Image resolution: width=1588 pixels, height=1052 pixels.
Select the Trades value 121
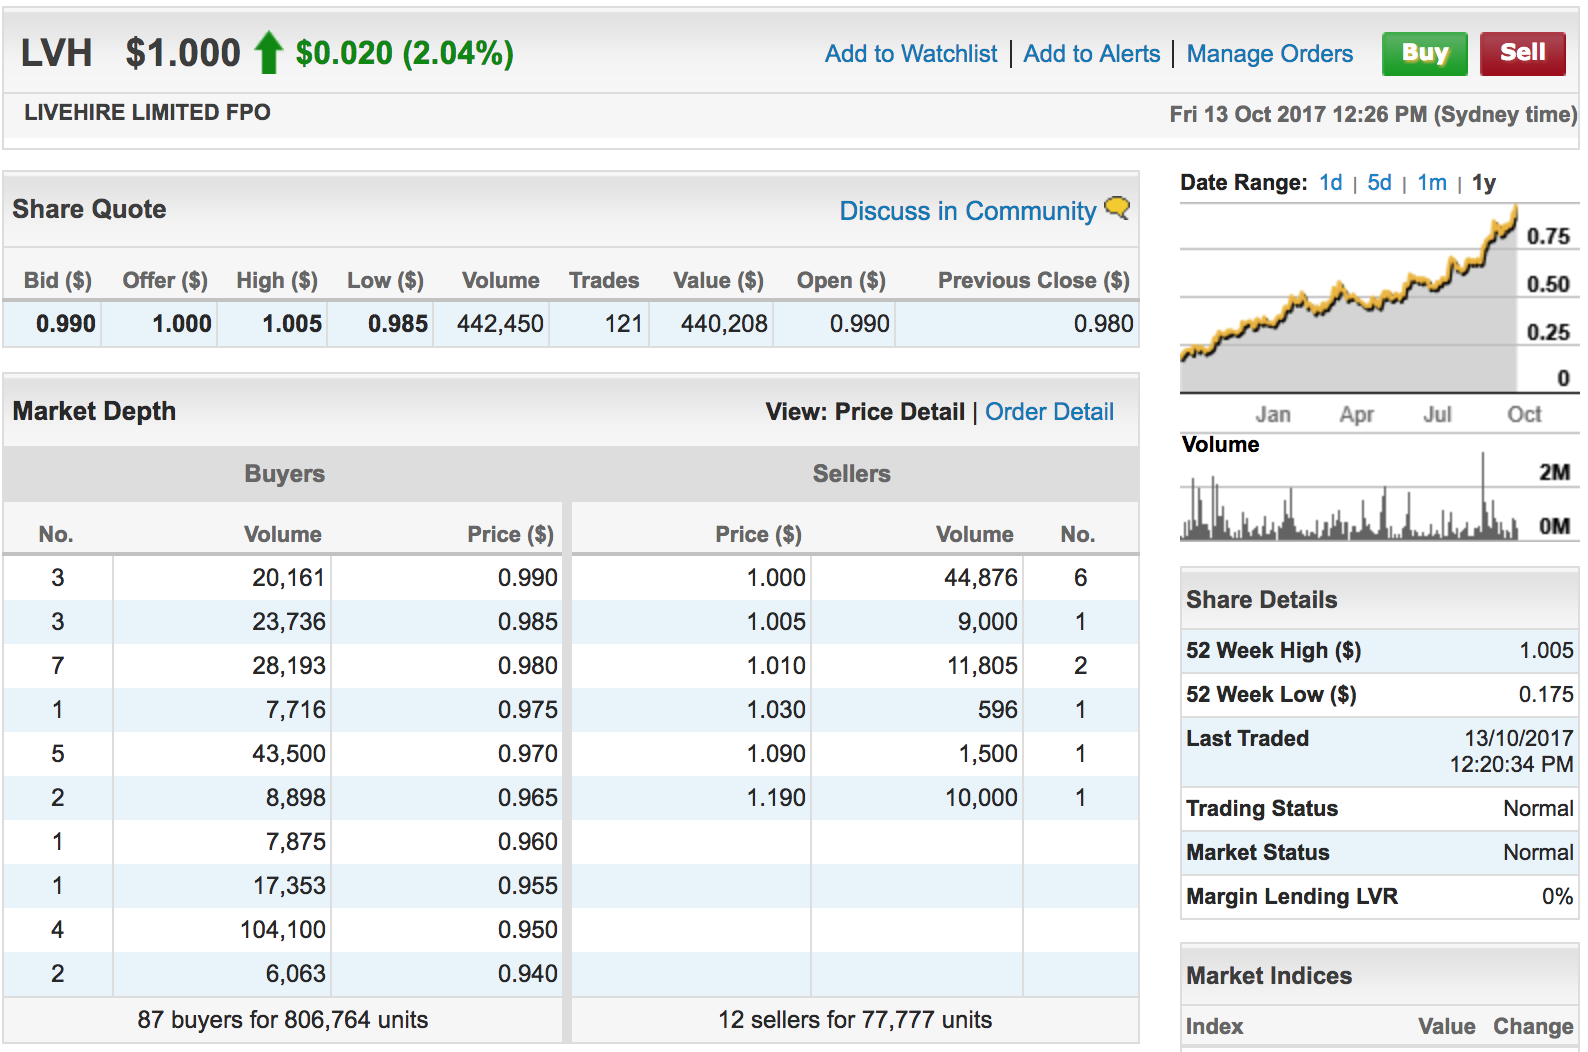624,324
